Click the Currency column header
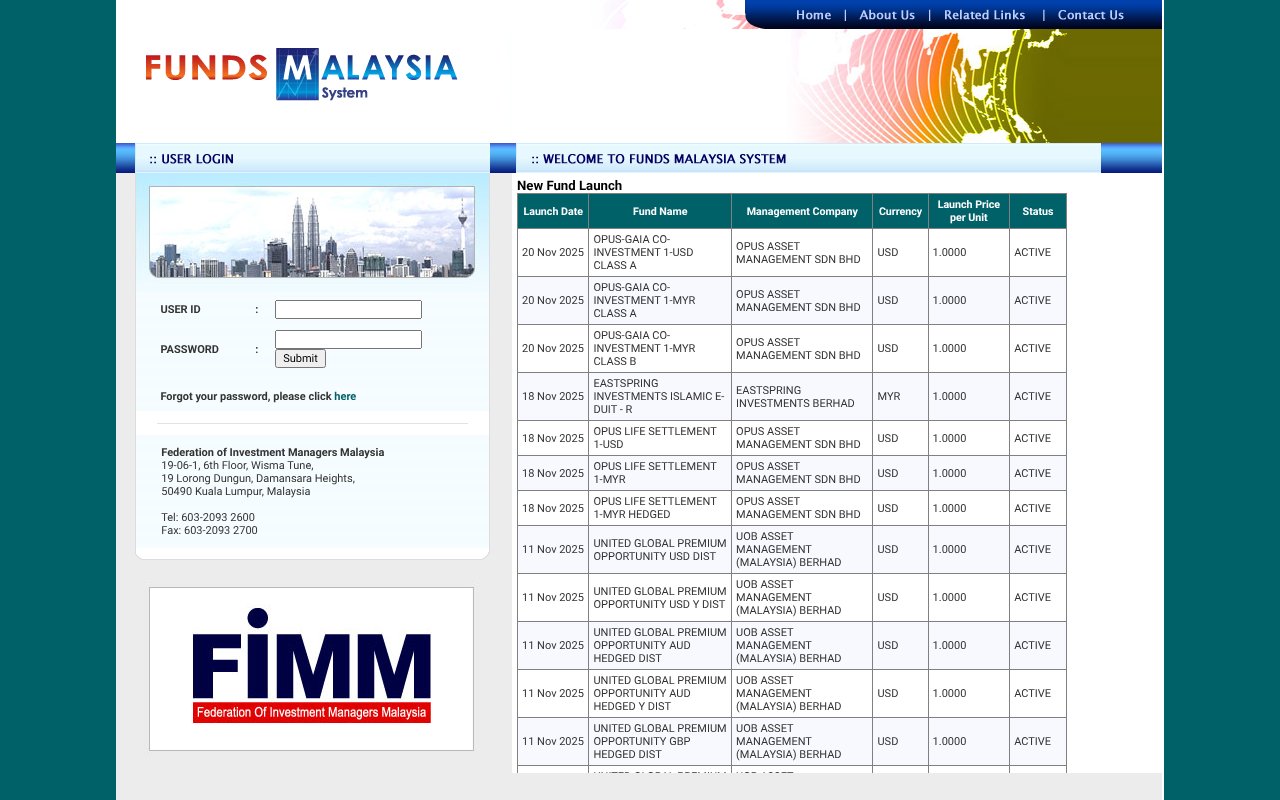 (x=900, y=211)
